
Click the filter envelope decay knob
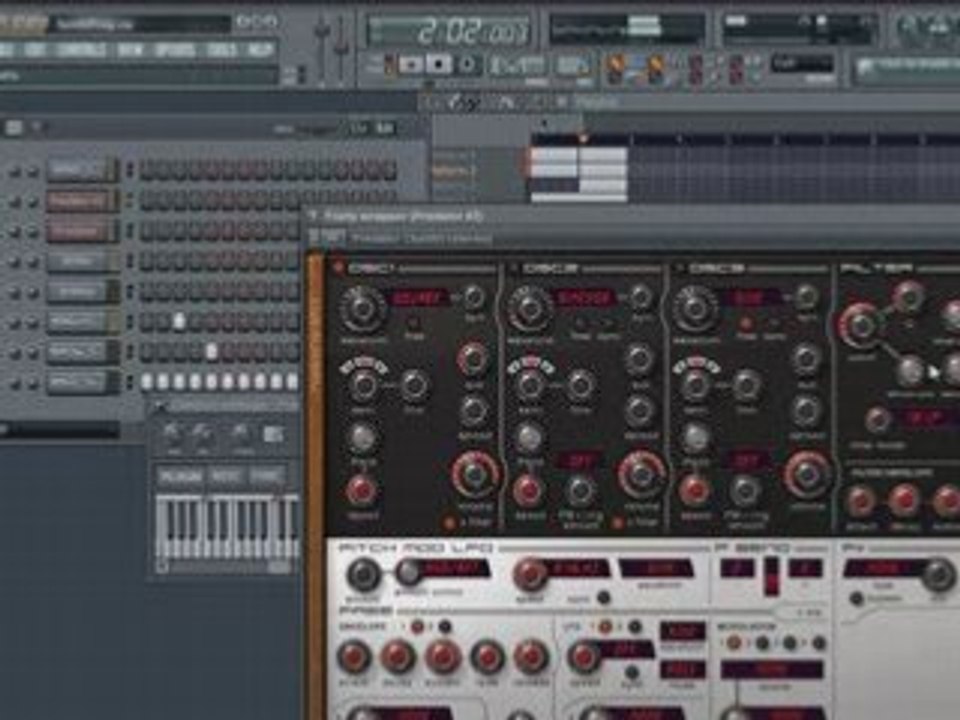[905, 501]
